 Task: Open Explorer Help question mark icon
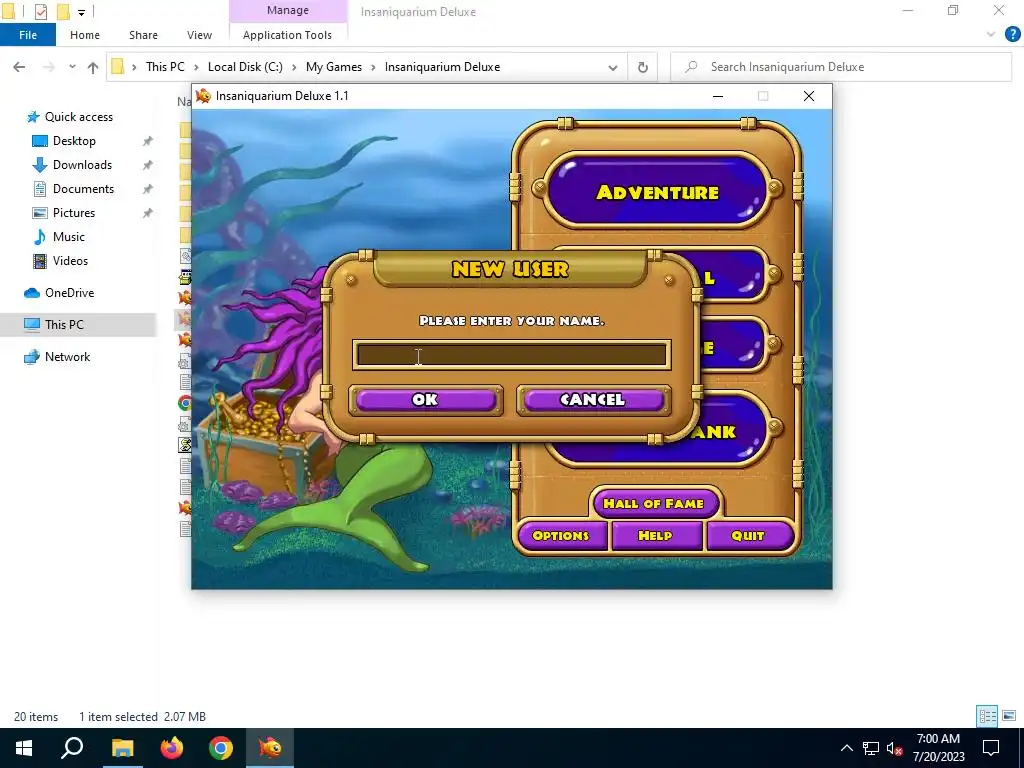point(1012,35)
